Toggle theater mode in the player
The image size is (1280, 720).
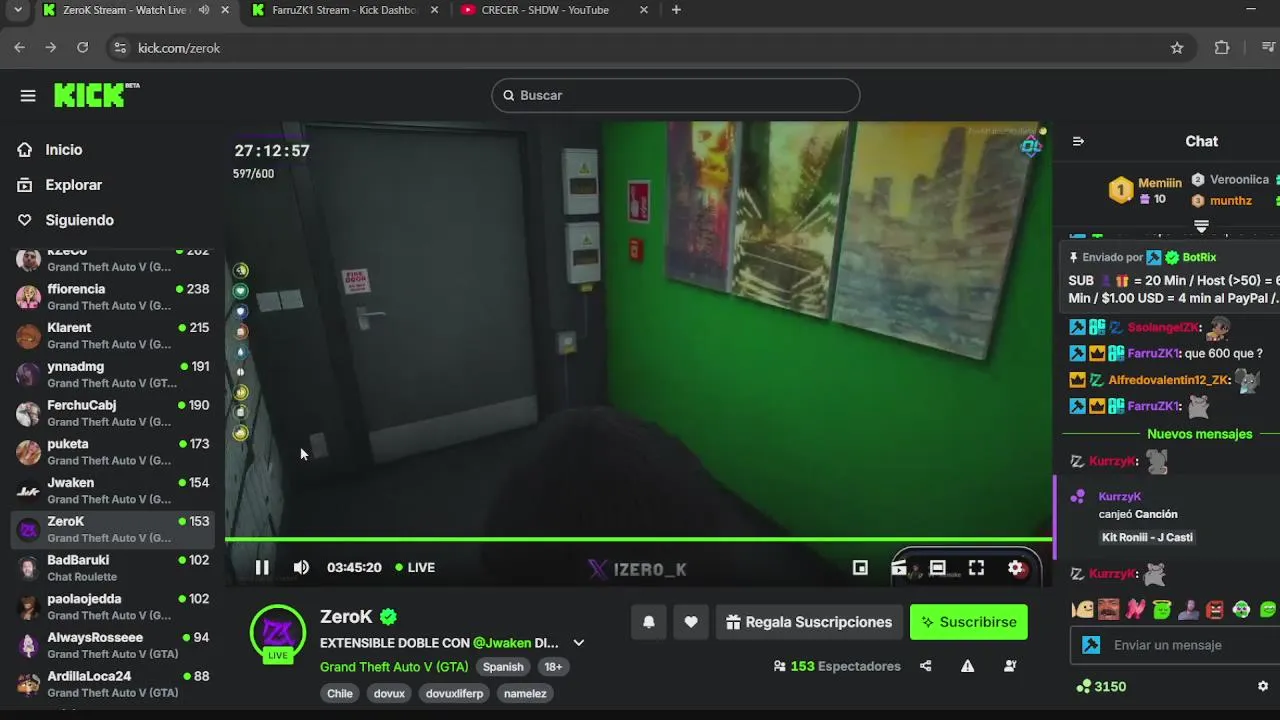tap(937, 567)
